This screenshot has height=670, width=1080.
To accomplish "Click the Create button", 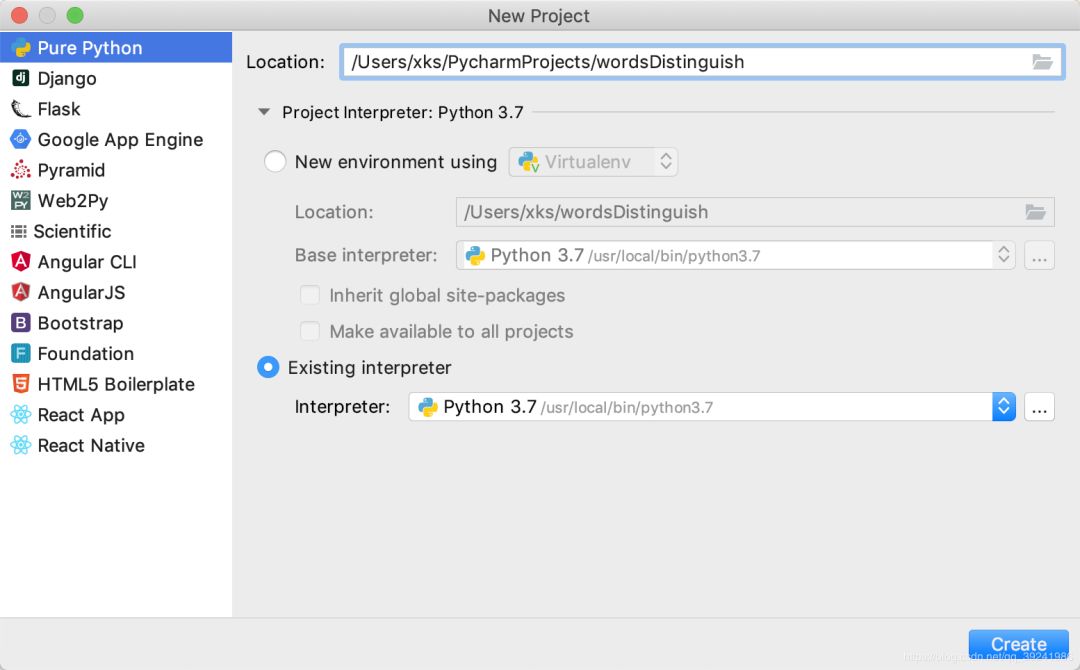I will (x=1018, y=645).
